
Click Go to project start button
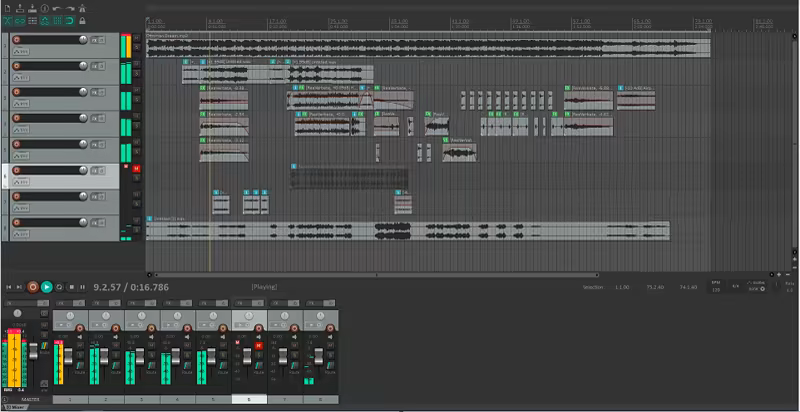(8, 287)
